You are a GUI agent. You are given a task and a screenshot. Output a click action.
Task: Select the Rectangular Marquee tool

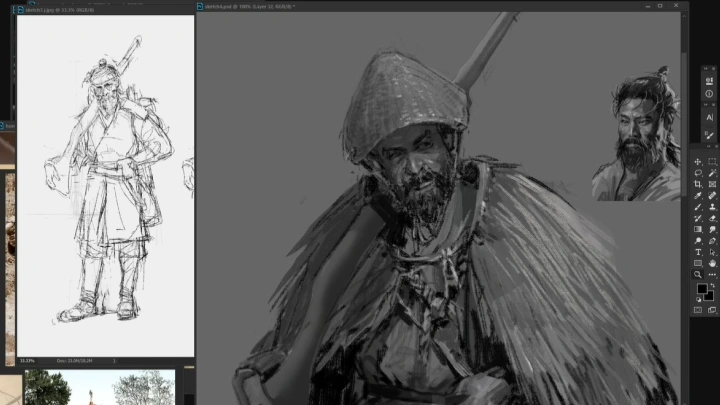(x=712, y=162)
